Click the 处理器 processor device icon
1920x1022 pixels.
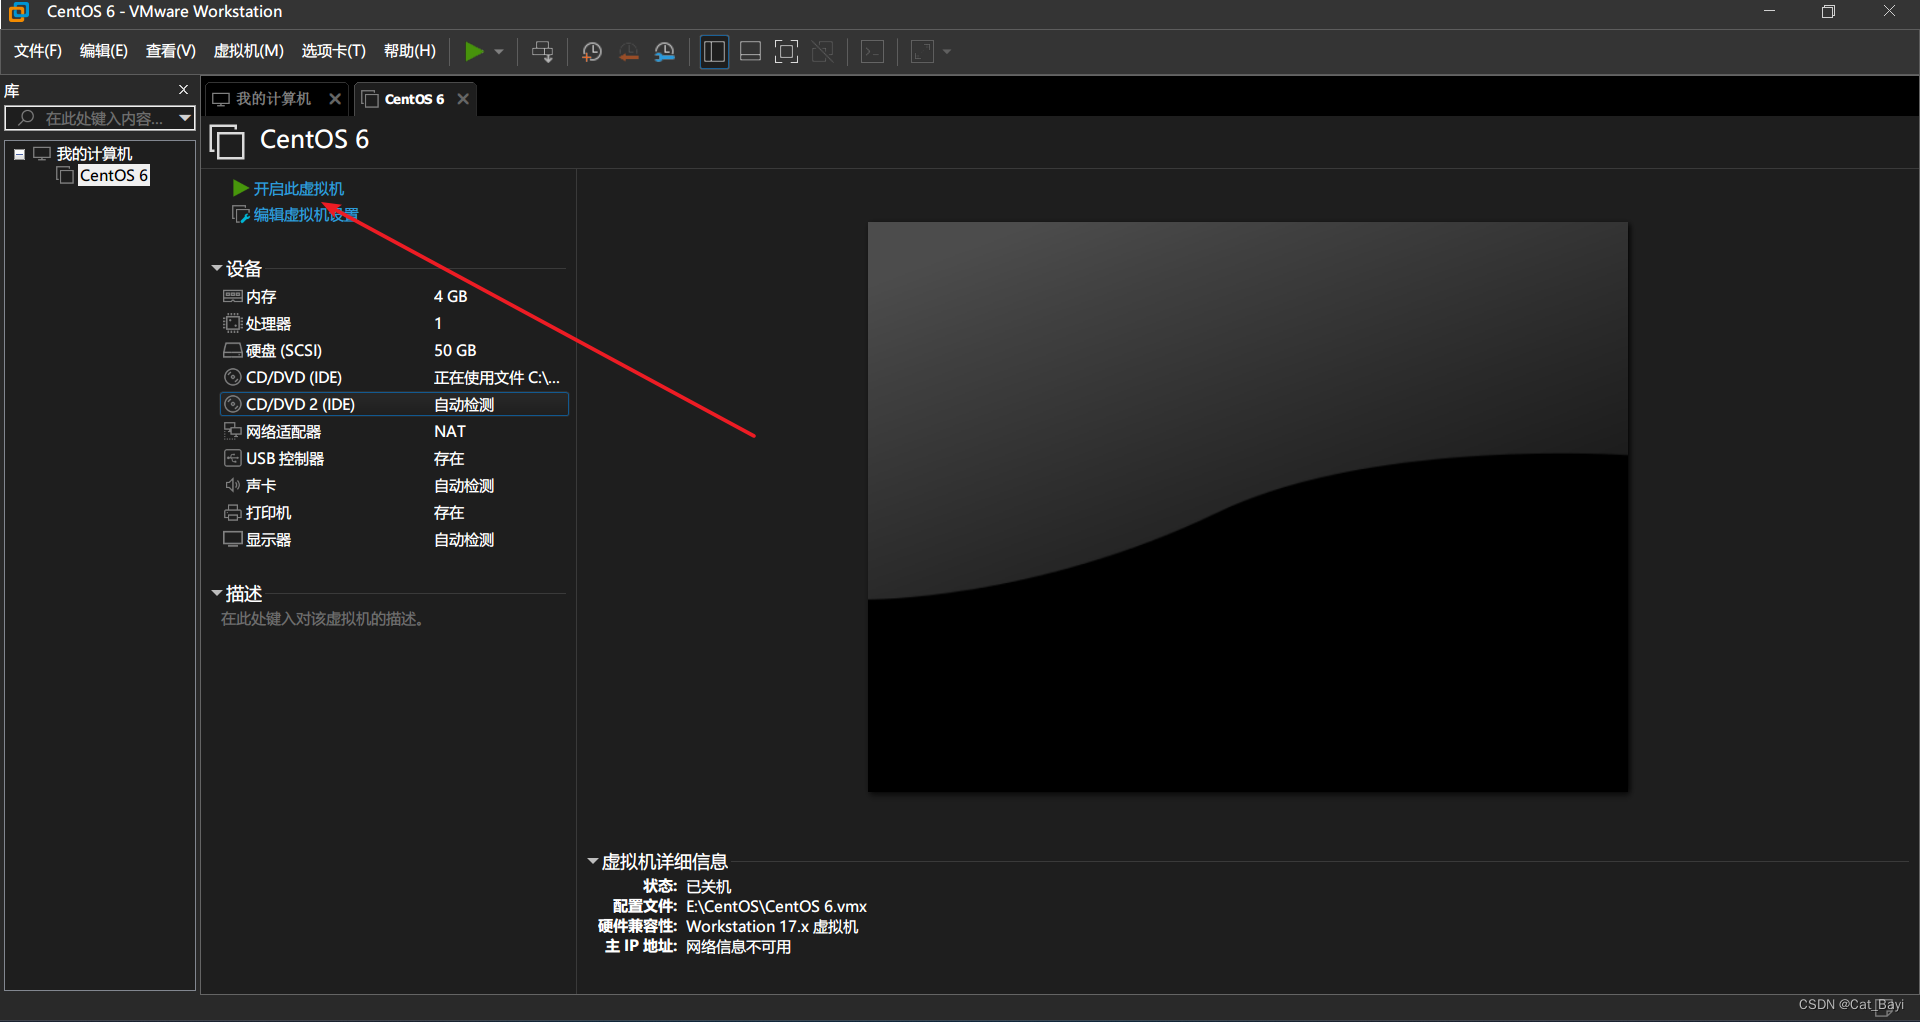tap(232, 323)
